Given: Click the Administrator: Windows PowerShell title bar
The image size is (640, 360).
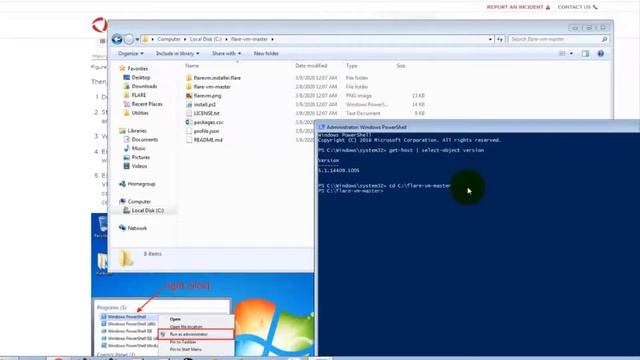Looking at the screenshot, I should coord(478,127).
